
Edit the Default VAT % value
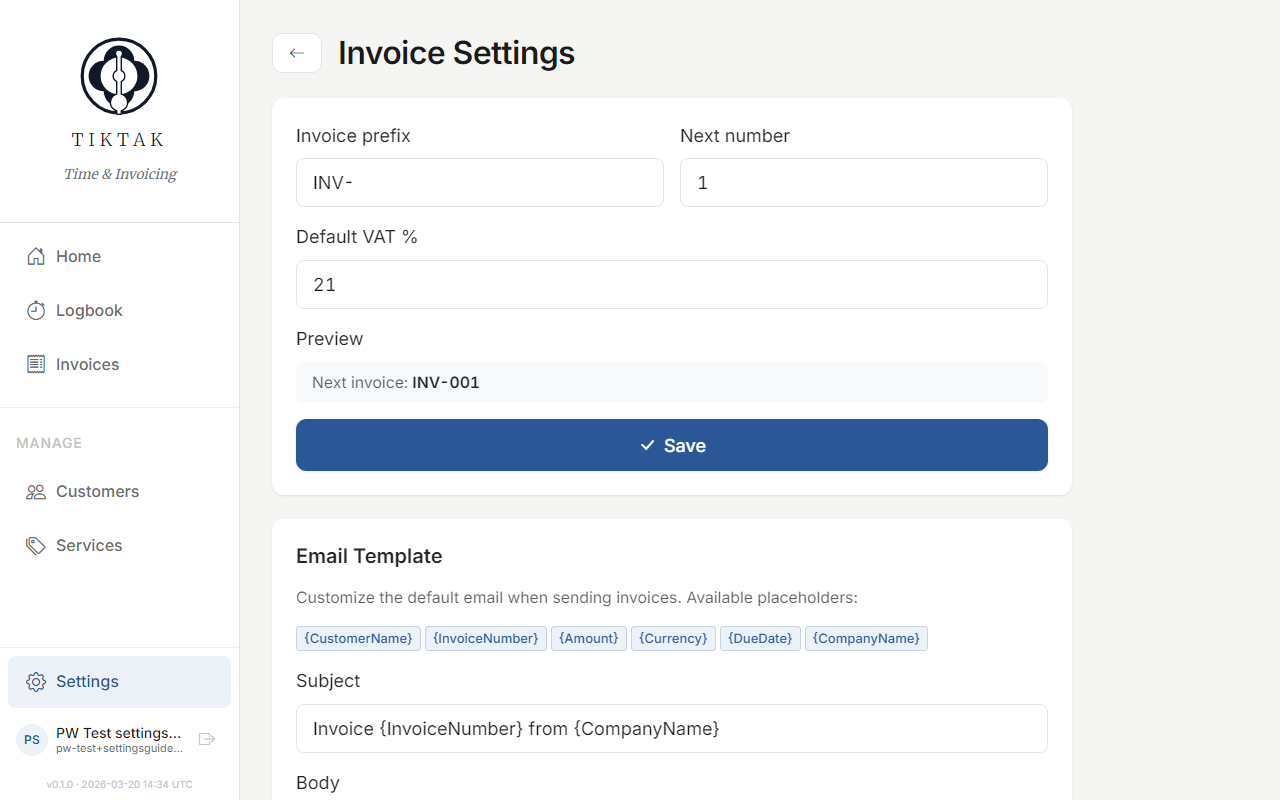click(x=671, y=284)
